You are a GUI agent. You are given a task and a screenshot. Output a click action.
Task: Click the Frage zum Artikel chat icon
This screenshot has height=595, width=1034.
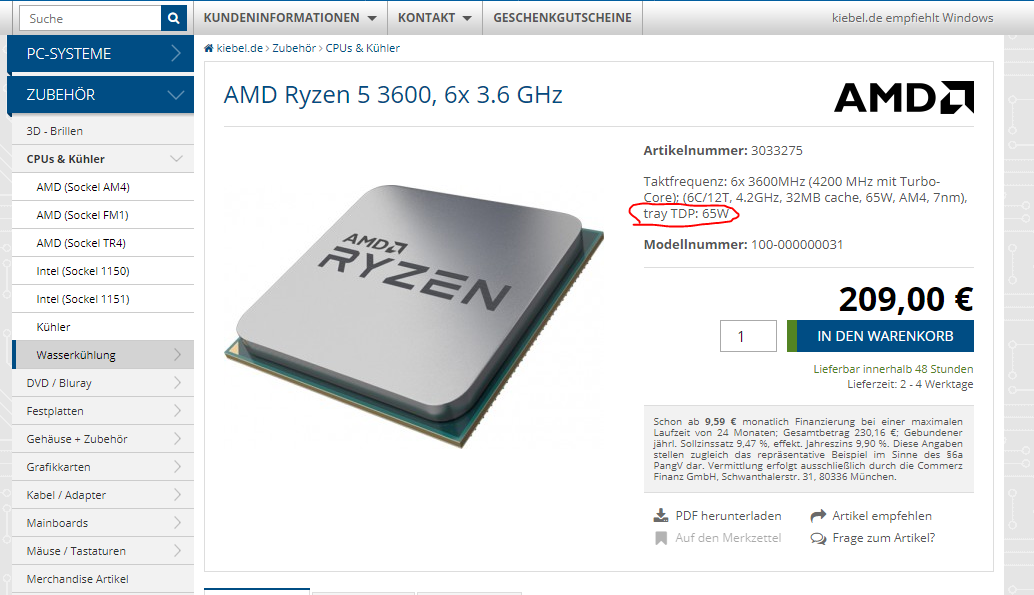[818, 538]
